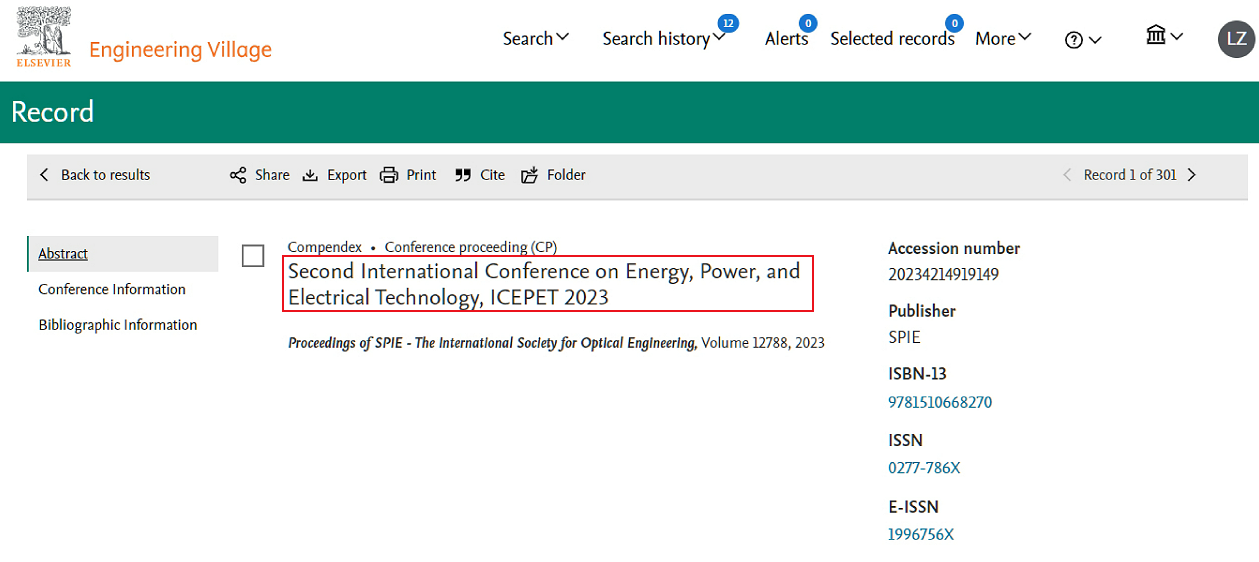Open the Alerts page
This screenshot has width=1259, height=562.
pos(786,38)
